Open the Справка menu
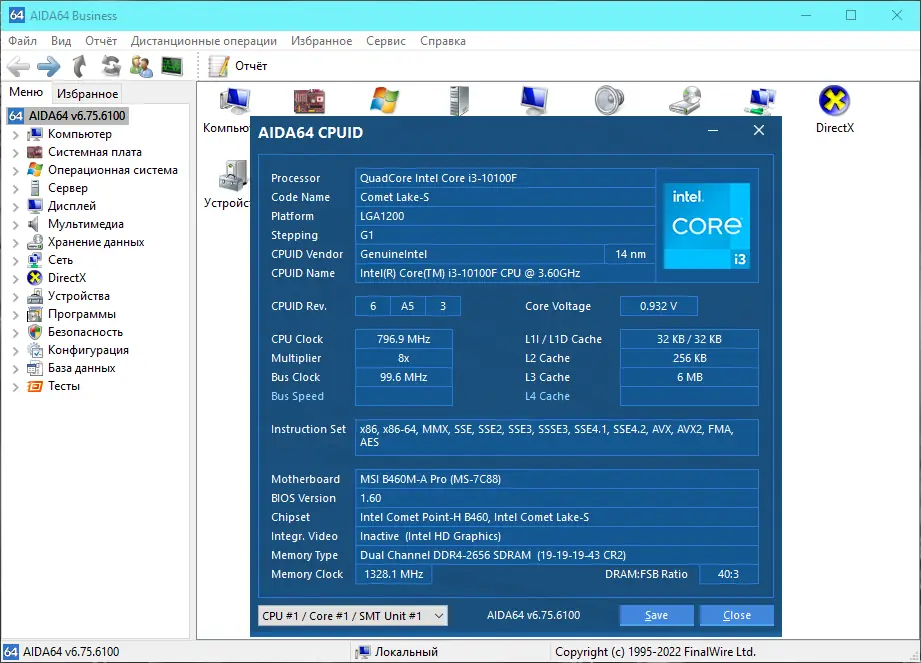Viewport: 921px width, 663px height. pos(443,41)
